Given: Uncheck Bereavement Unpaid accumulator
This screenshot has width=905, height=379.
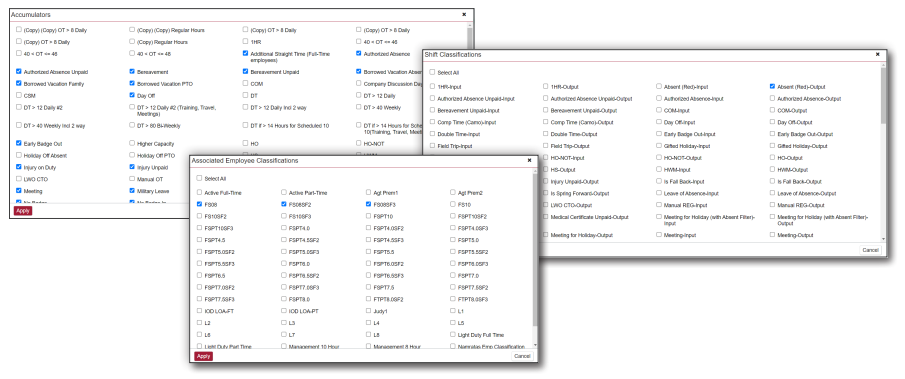Looking at the screenshot, I should pyautogui.click(x=245, y=72).
